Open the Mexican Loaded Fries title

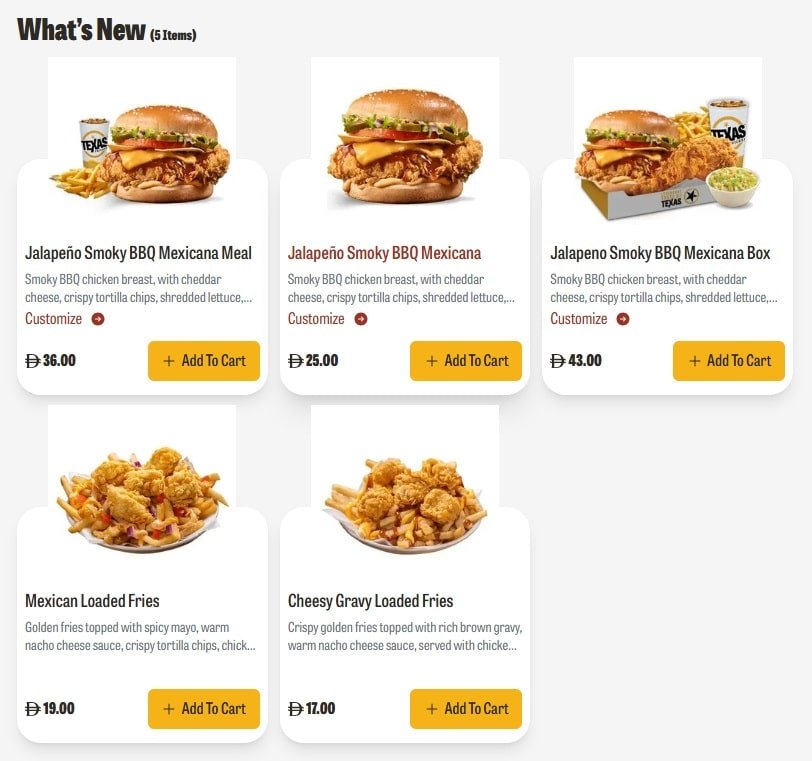[x=92, y=601]
